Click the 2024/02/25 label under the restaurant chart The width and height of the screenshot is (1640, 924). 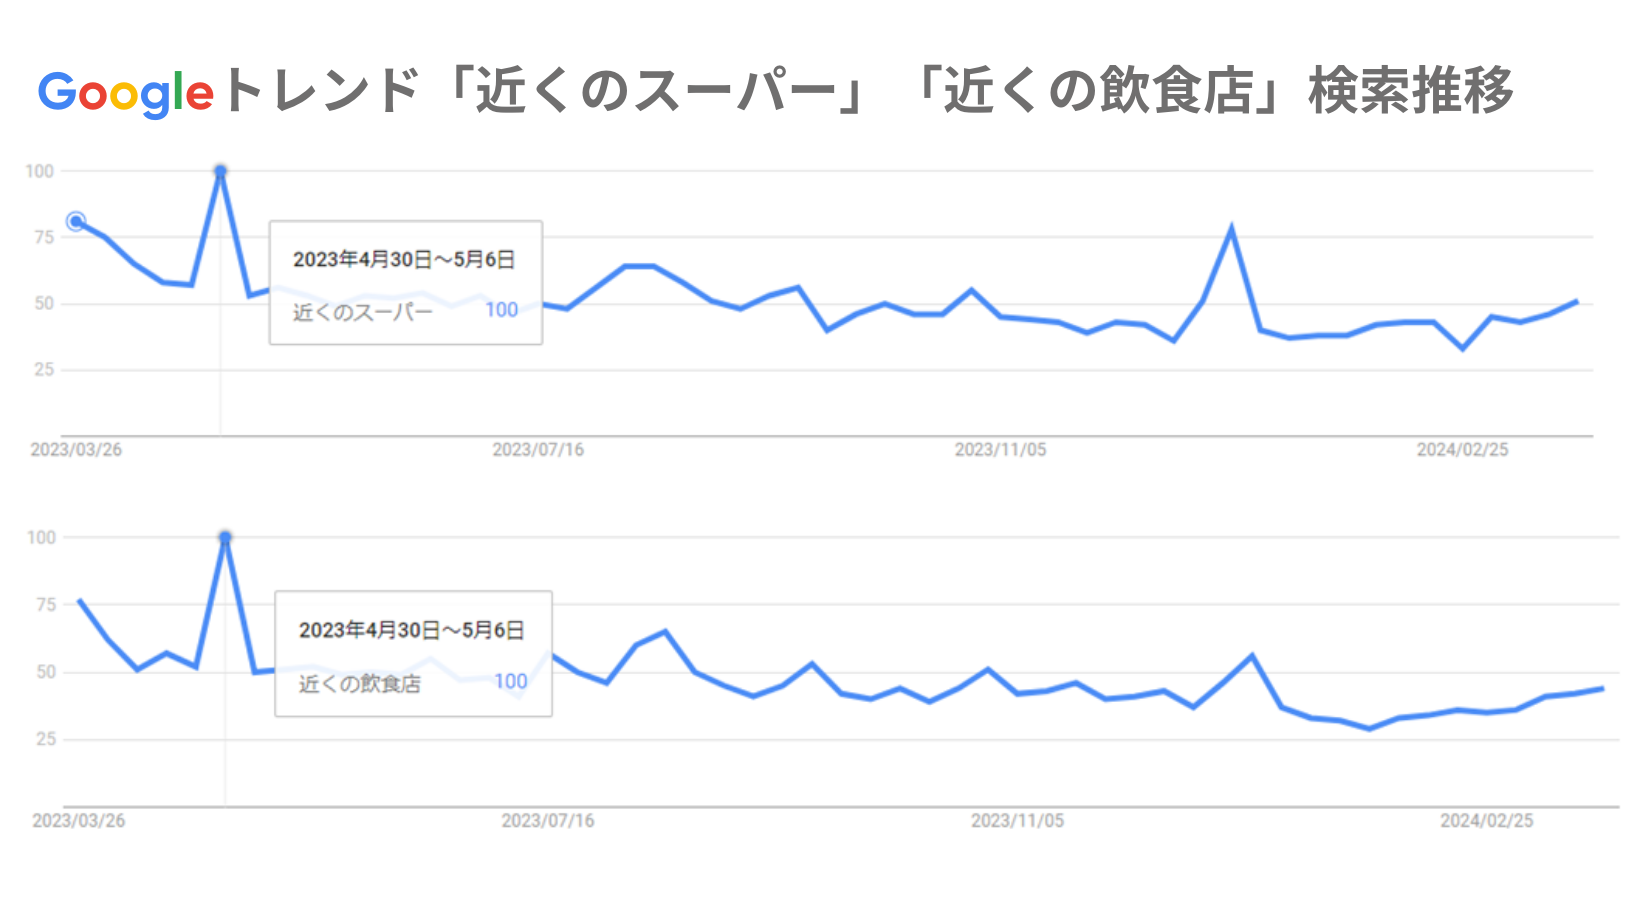click(1486, 821)
